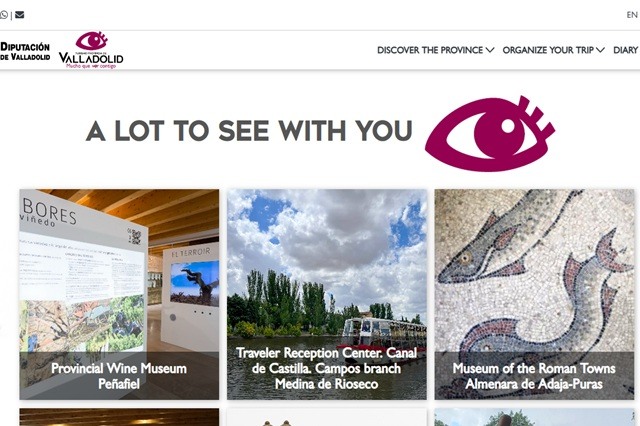The height and width of the screenshot is (426, 640).
Task: Click the Diputación de Valladolid logo
Action: [25, 51]
